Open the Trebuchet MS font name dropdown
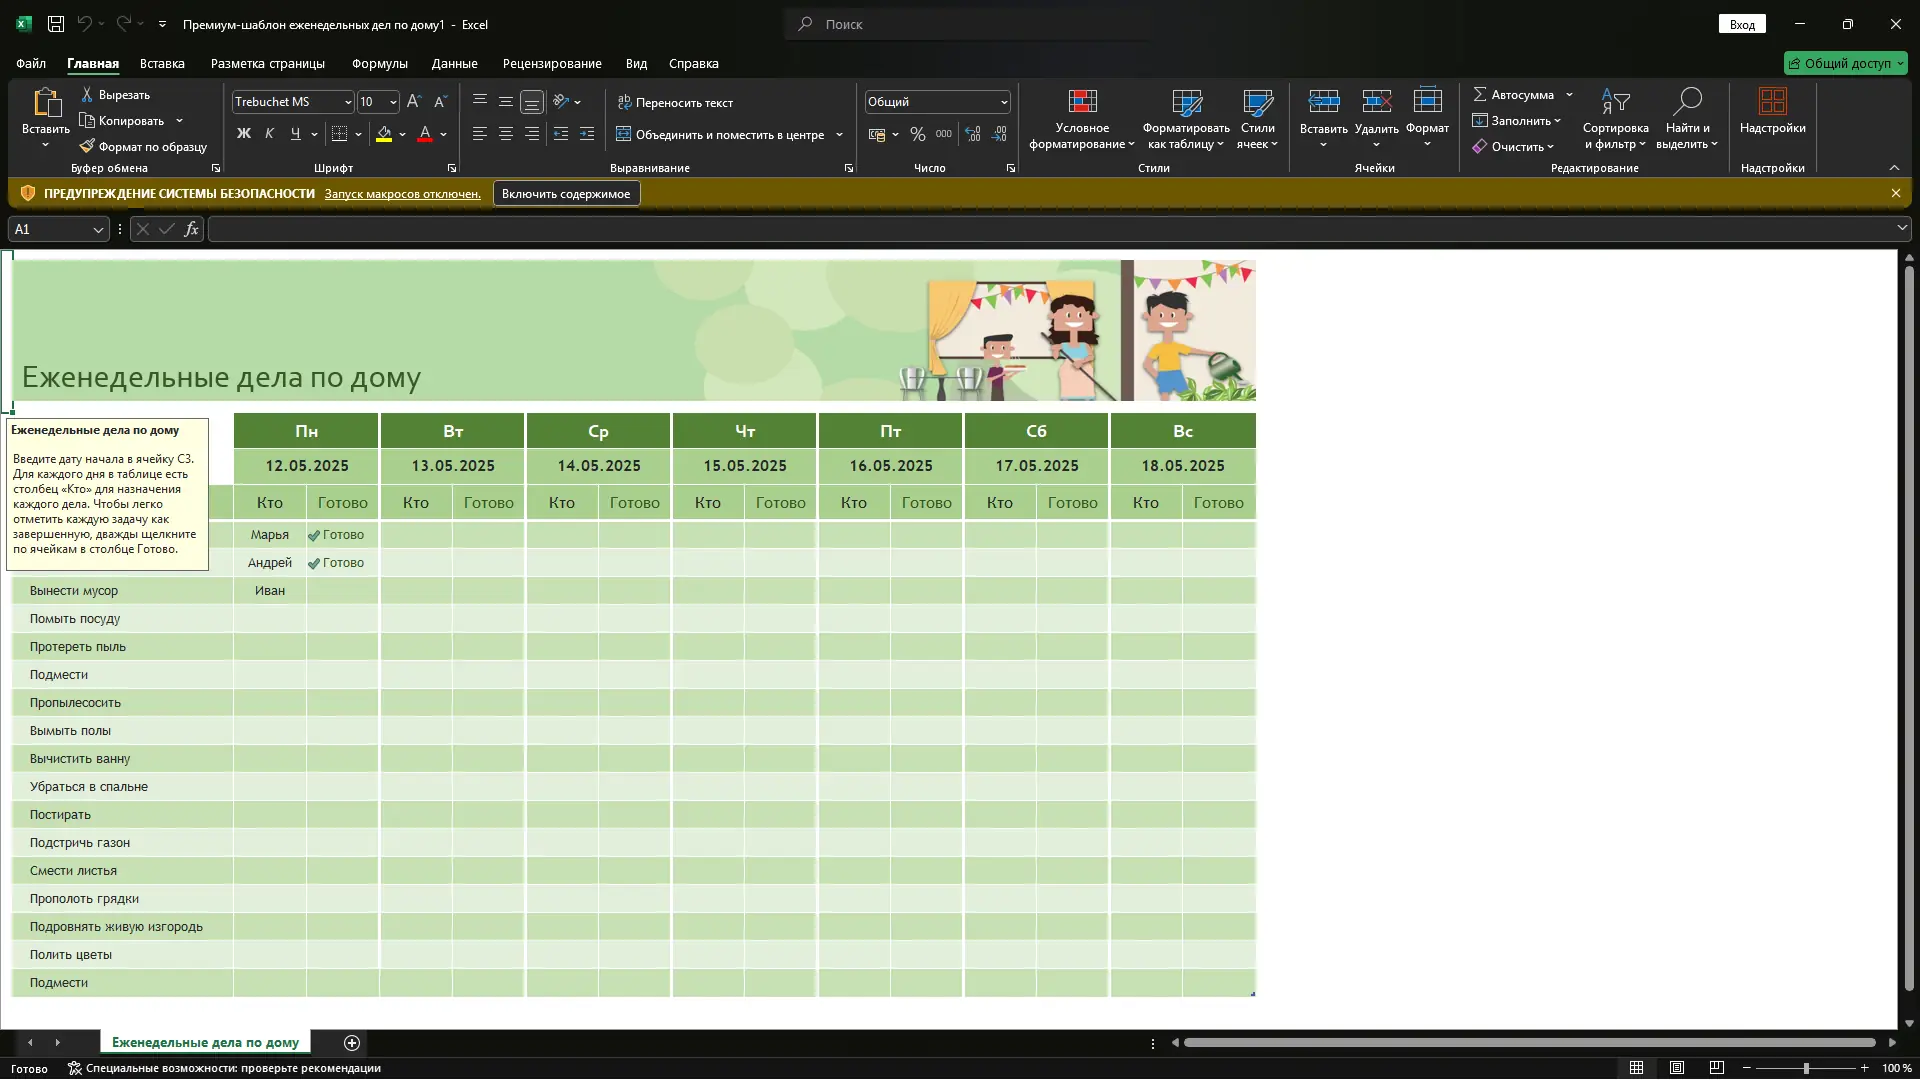1920x1080 pixels. [348, 102]
